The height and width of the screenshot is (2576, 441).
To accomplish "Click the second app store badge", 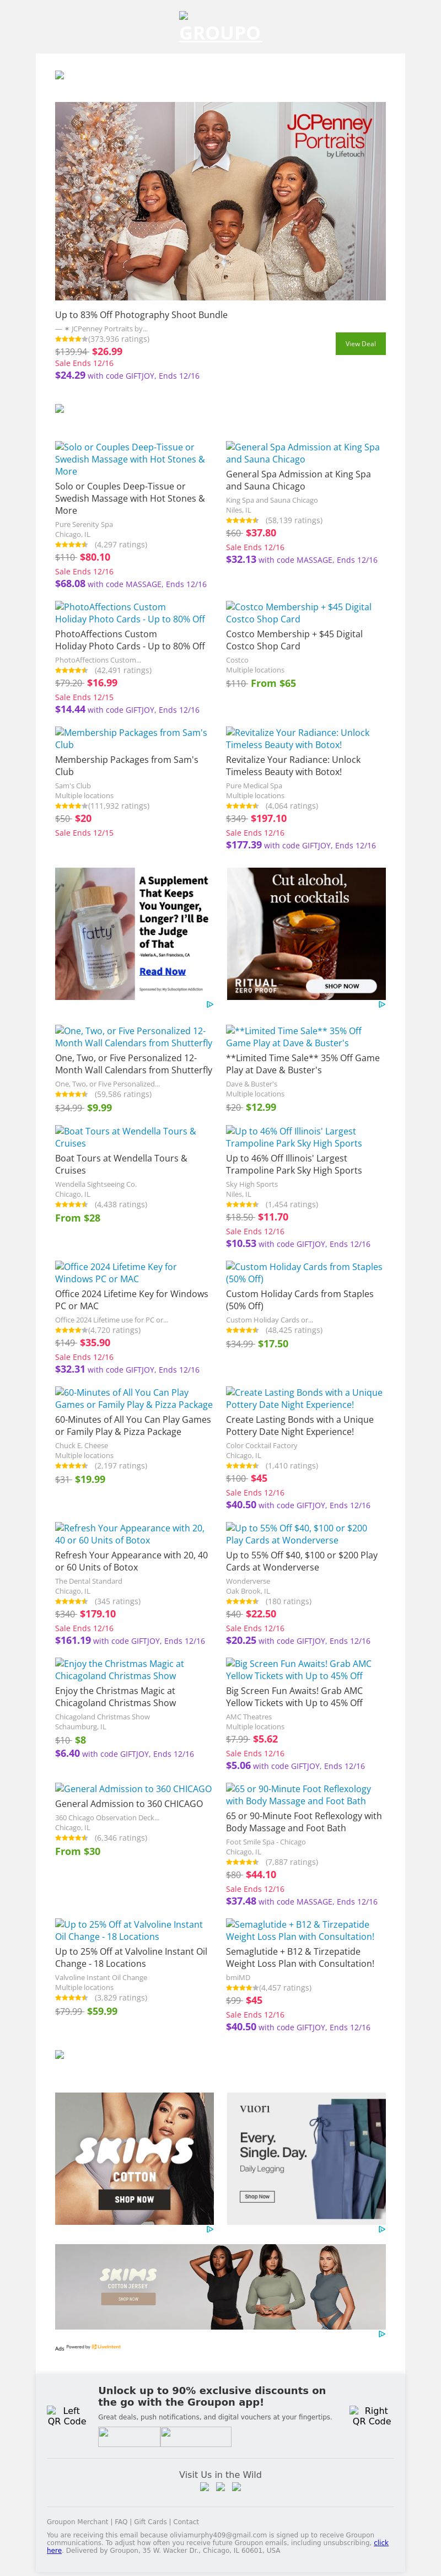I will coord(195,2436).
